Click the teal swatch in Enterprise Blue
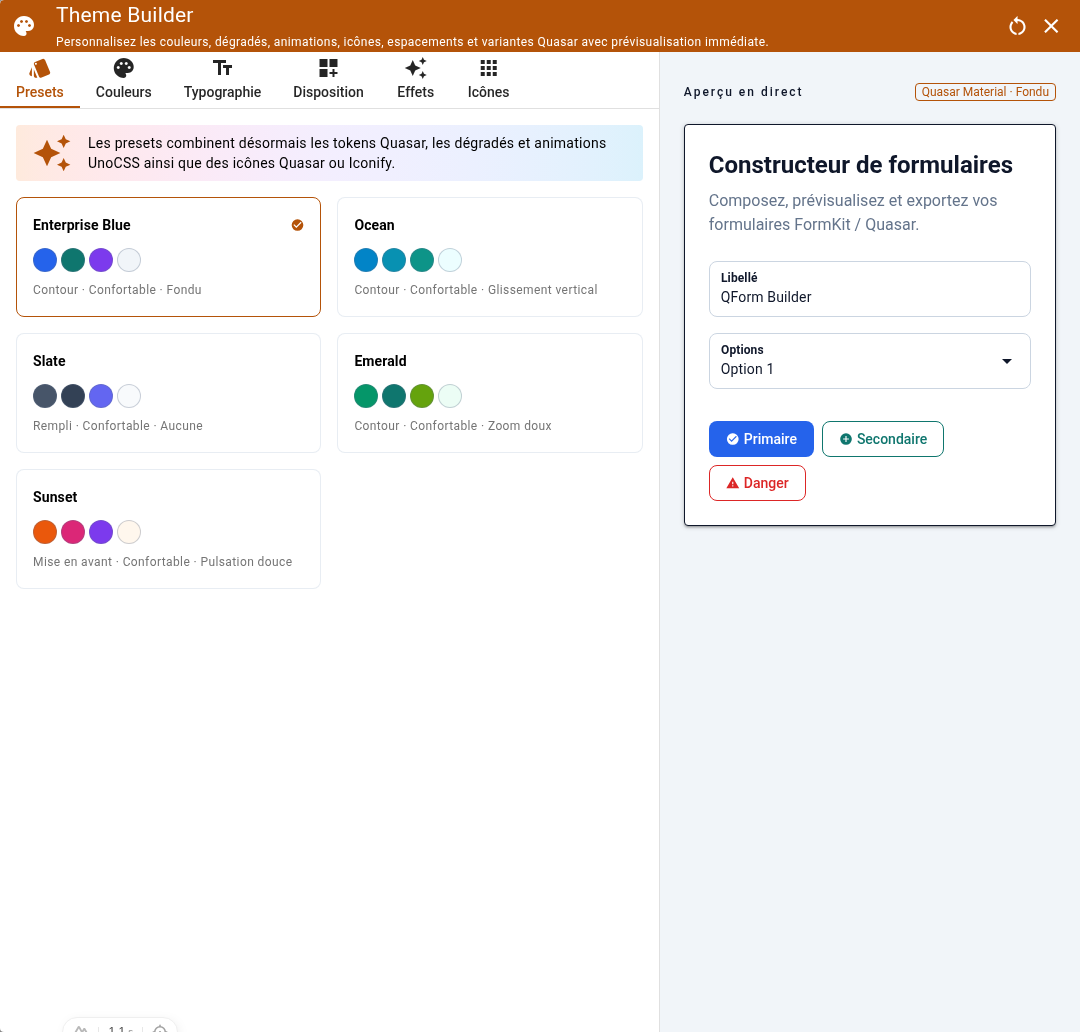Screen dimensions: 1080x1032 point(73,260)
